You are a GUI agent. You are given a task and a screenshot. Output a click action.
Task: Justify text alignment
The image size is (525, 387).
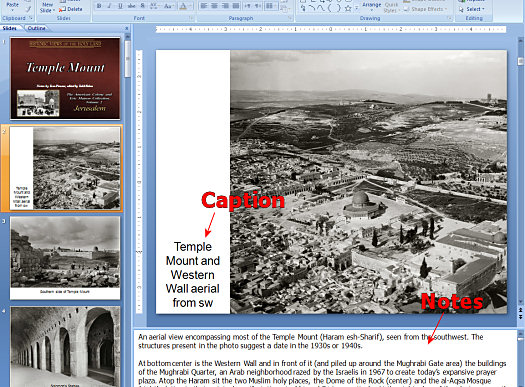point(236,6)
